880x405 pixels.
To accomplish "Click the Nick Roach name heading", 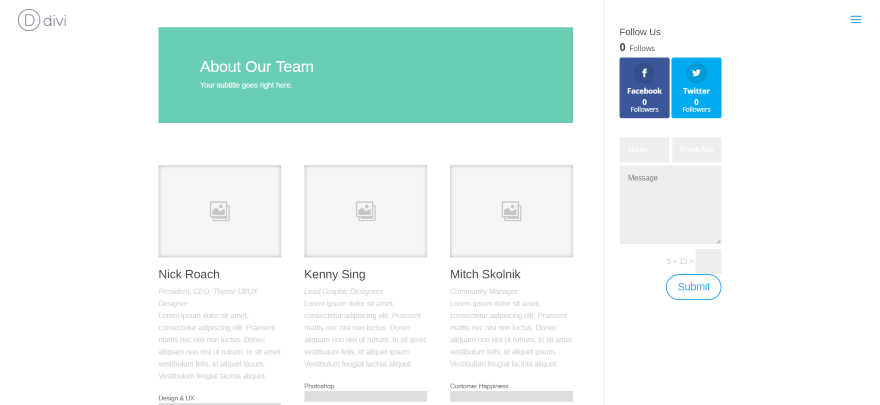I will [189, 274].
